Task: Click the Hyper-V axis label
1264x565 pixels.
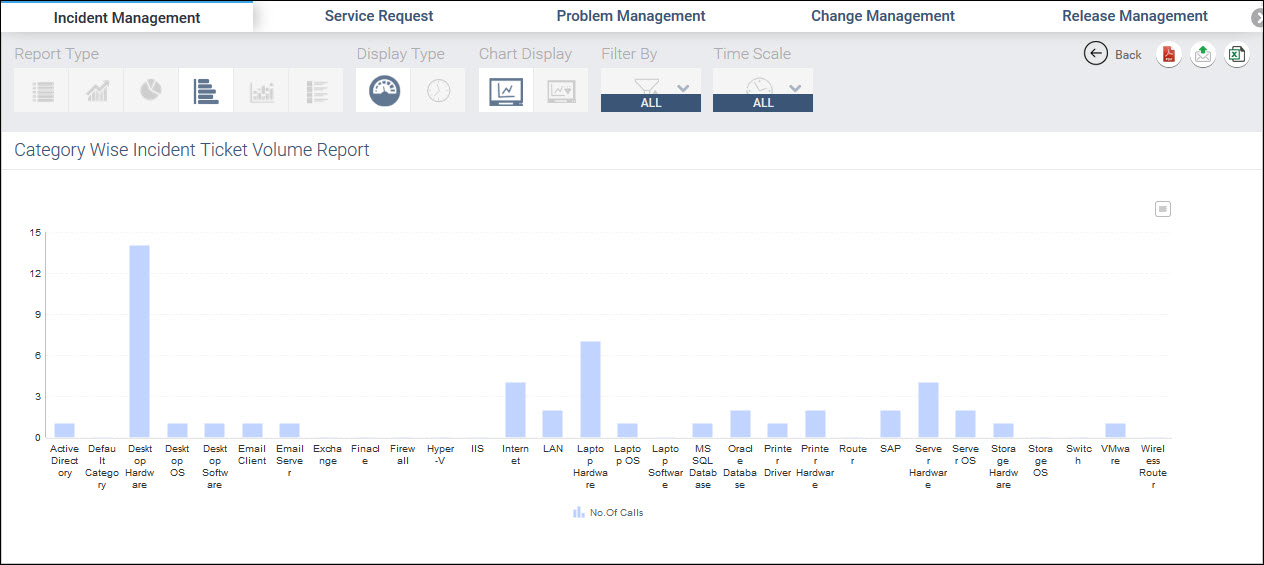Action: coord(440,455)
